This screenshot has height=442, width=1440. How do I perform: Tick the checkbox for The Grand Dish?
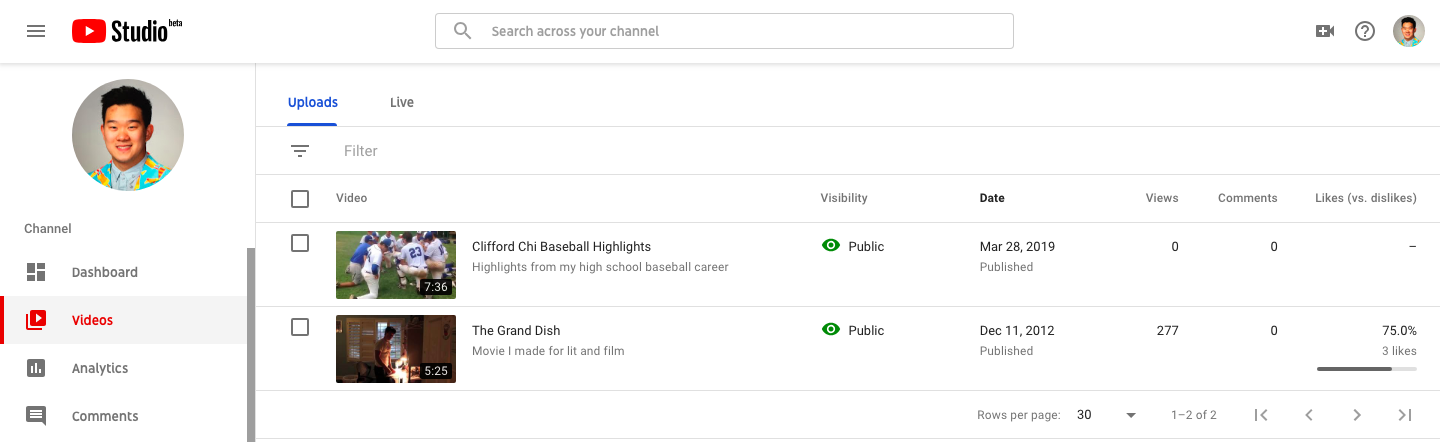pos(300,327)
